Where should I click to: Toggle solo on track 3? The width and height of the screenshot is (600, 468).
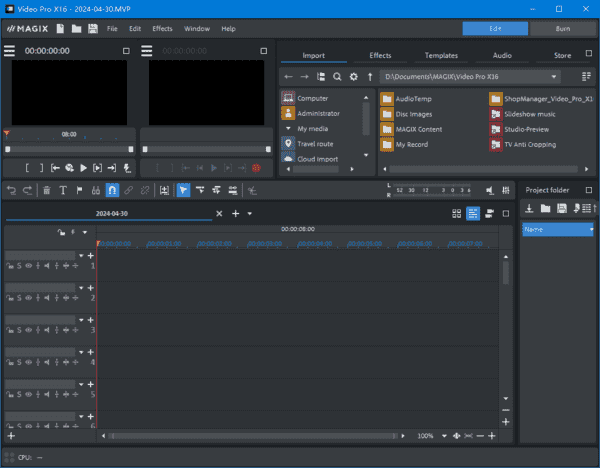[x=19, y=330]
